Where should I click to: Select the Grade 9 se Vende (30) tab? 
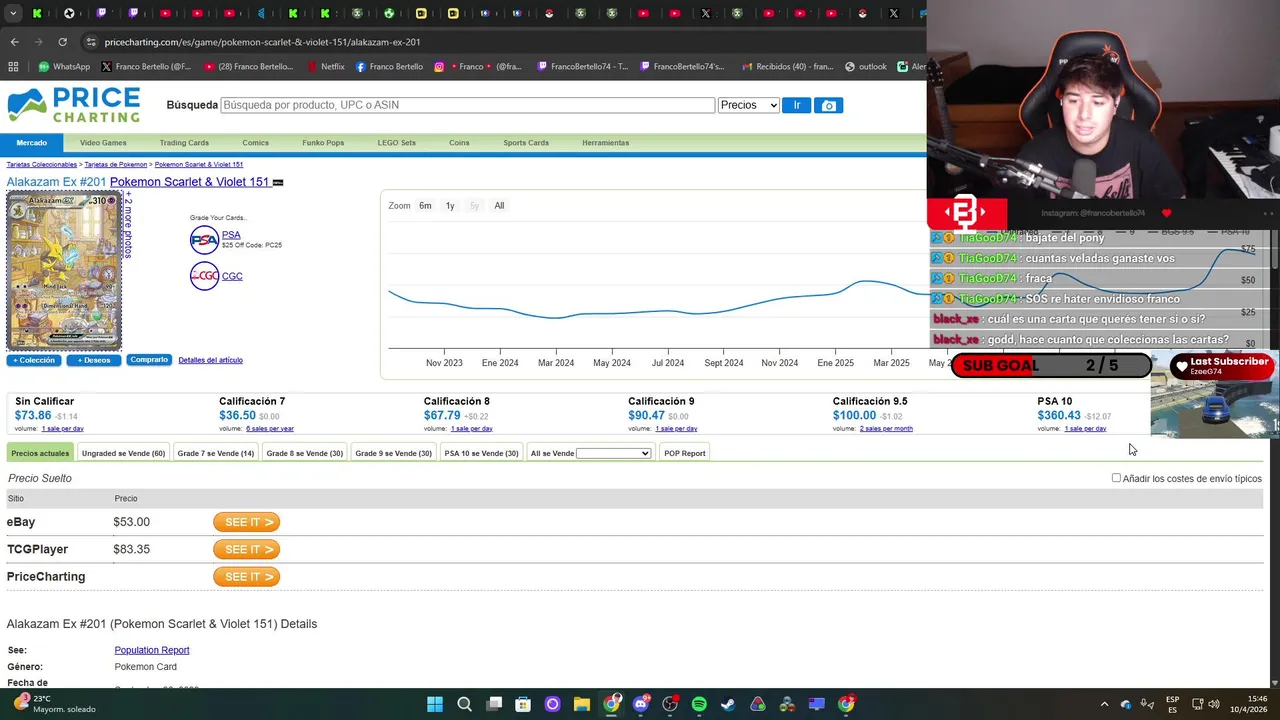click(393, 453)
